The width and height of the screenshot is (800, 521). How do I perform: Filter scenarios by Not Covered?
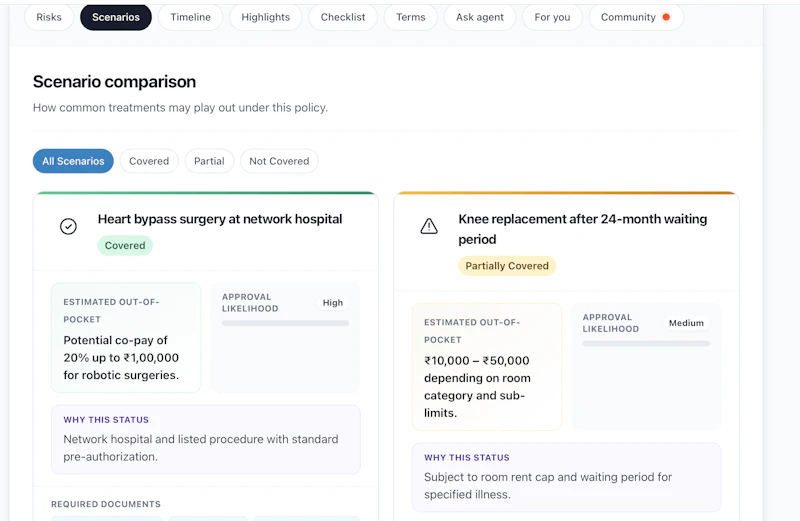point(279,161)
